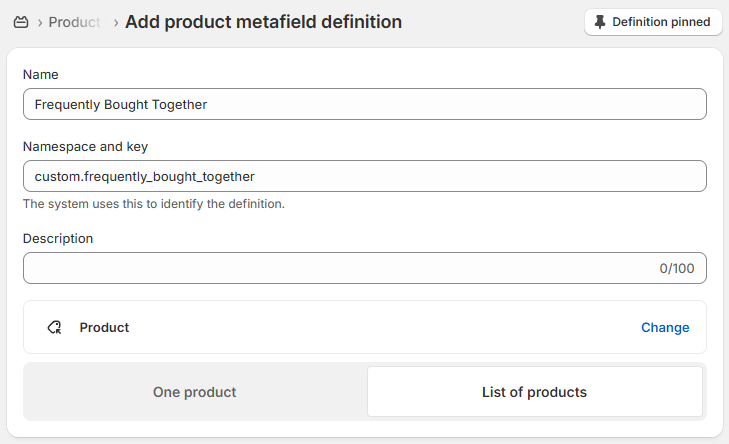
Task: Click the helper text about identifying the definition
Action: coord(154,204)
